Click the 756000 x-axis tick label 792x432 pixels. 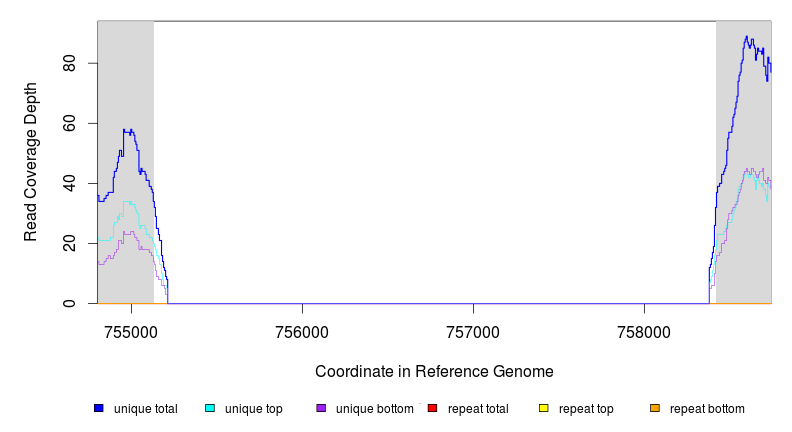click(x=303, y=333)
